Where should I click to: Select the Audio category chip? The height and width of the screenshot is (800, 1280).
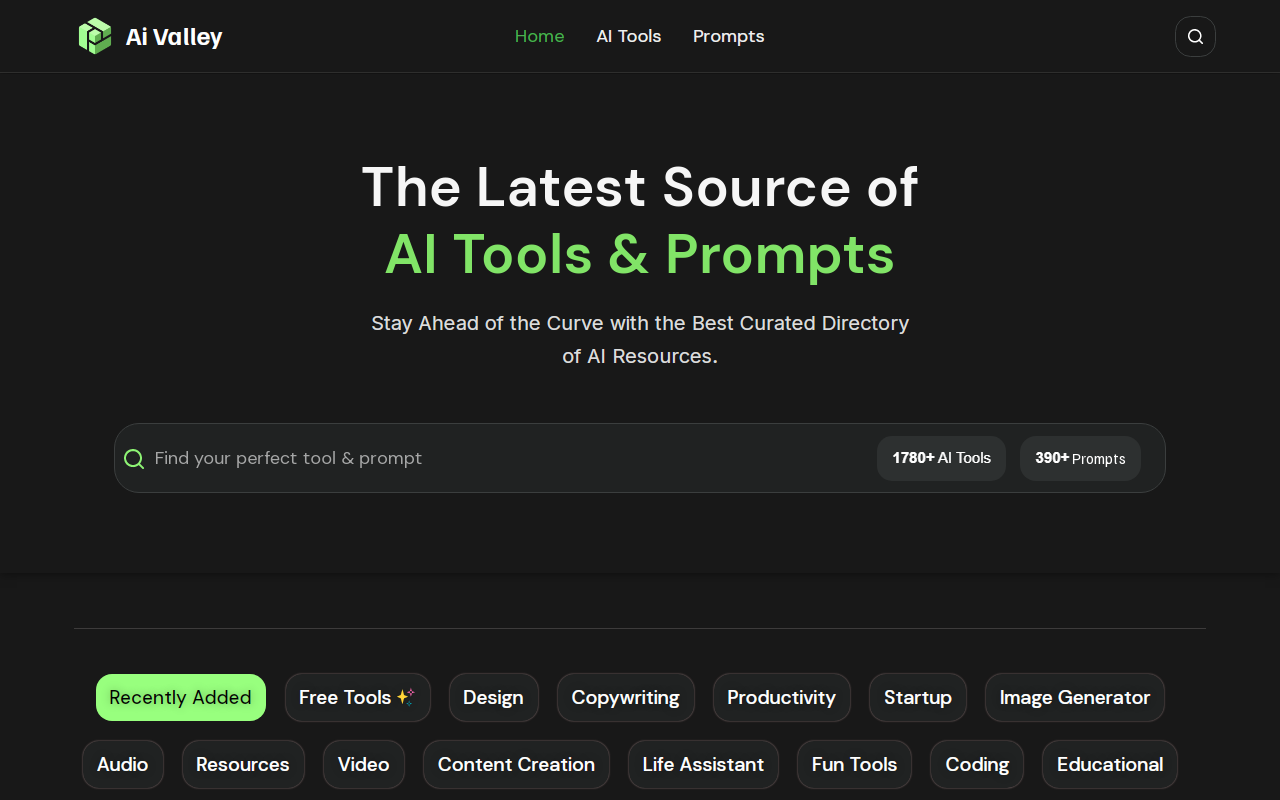coord(122,764)
